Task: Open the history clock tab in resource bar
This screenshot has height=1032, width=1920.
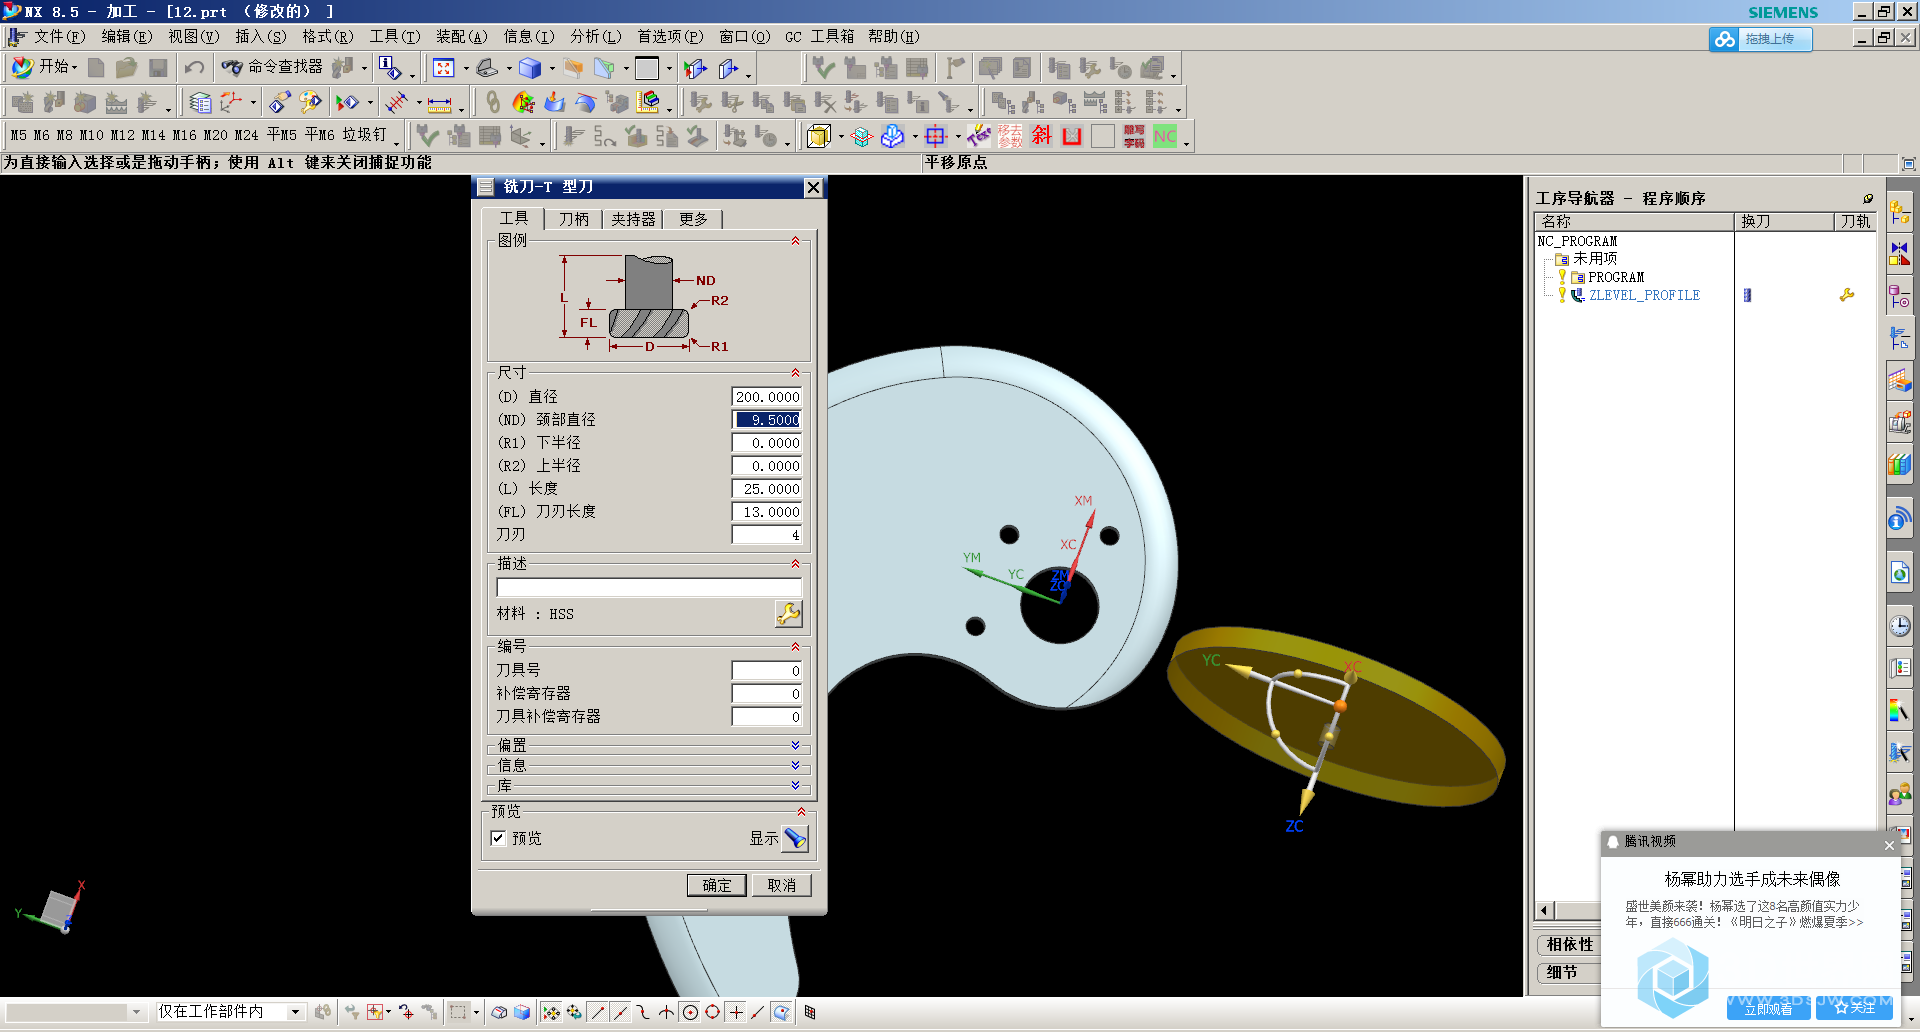Action: (1900, 626)
